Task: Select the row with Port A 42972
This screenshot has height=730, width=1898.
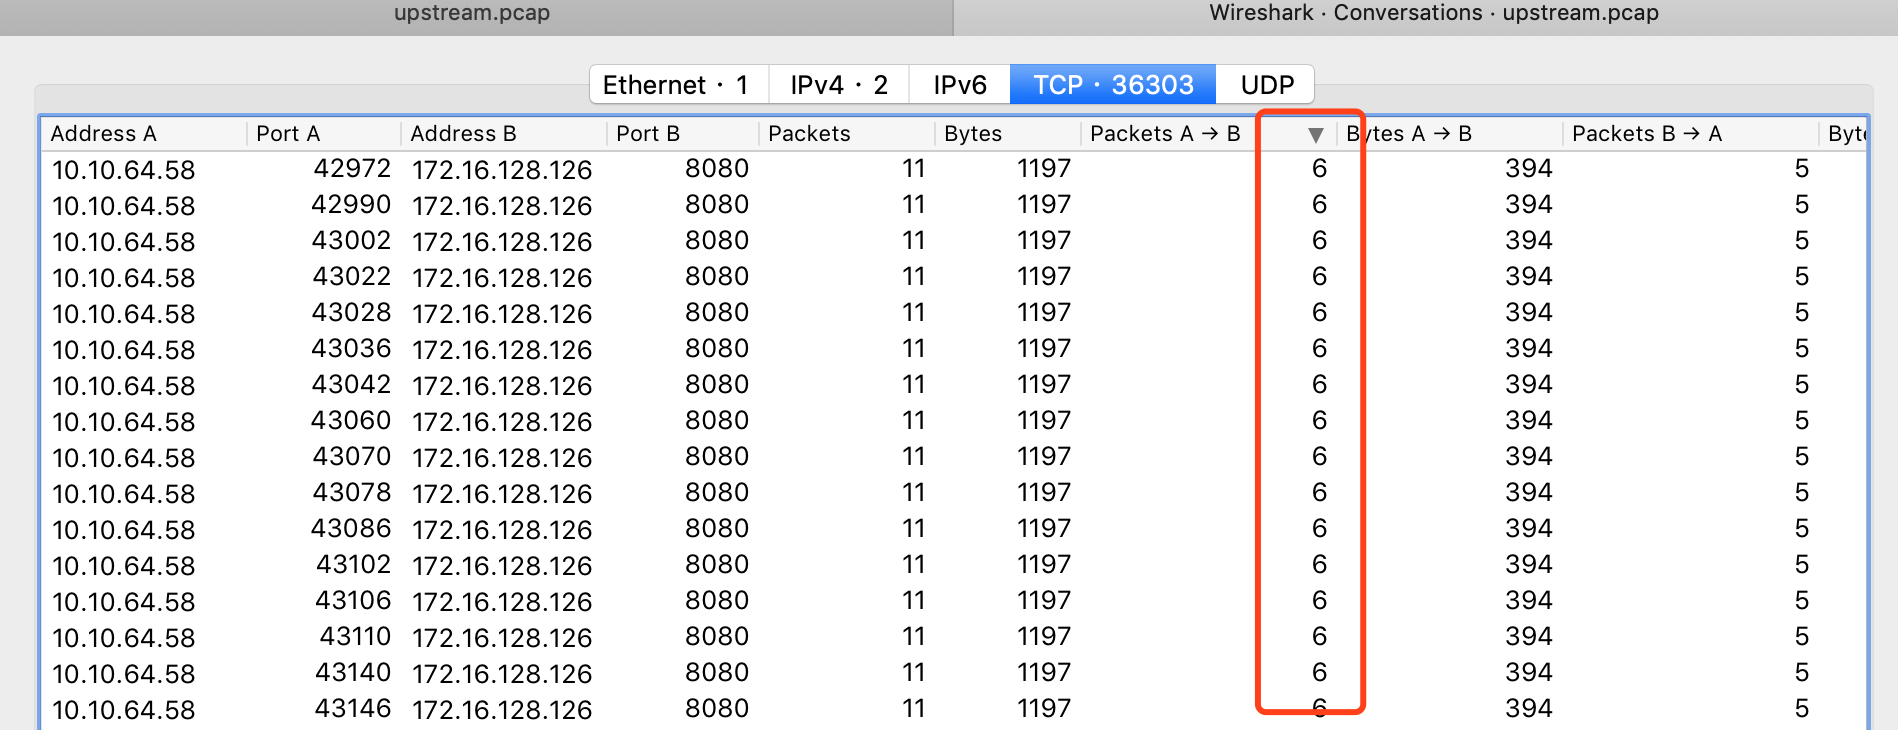Action: 953,169
